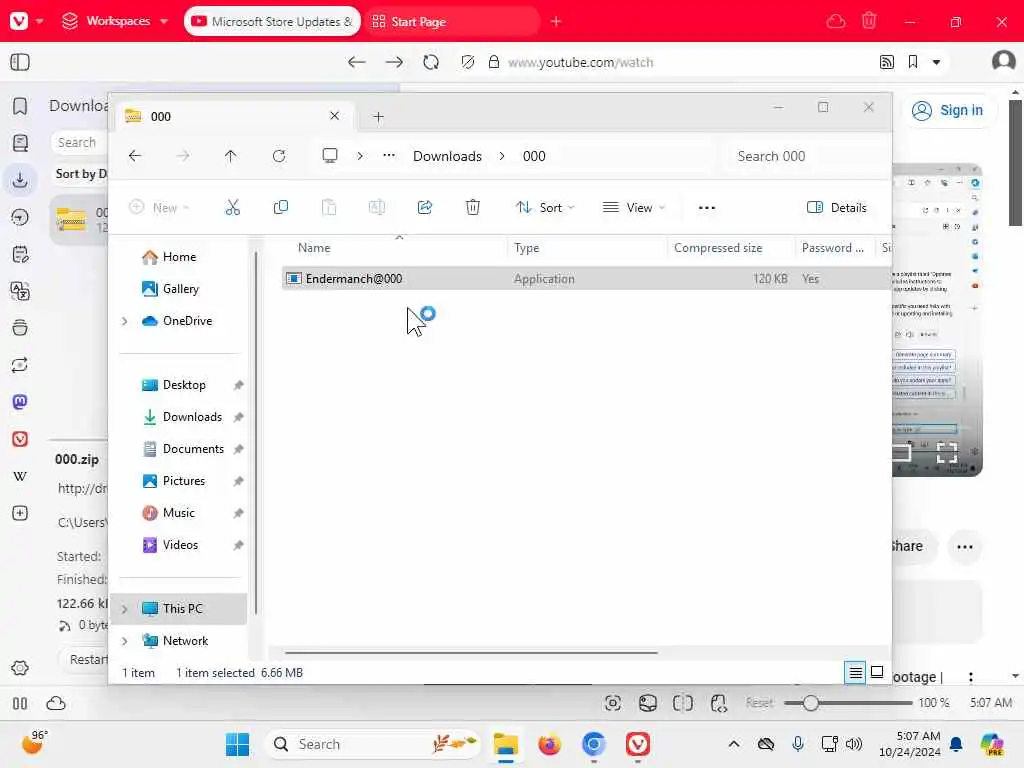The width and height of the screenshot is (1024, 768).
Task: Cut the selected file
Action: pyautogui.click(x=232, y=208)
